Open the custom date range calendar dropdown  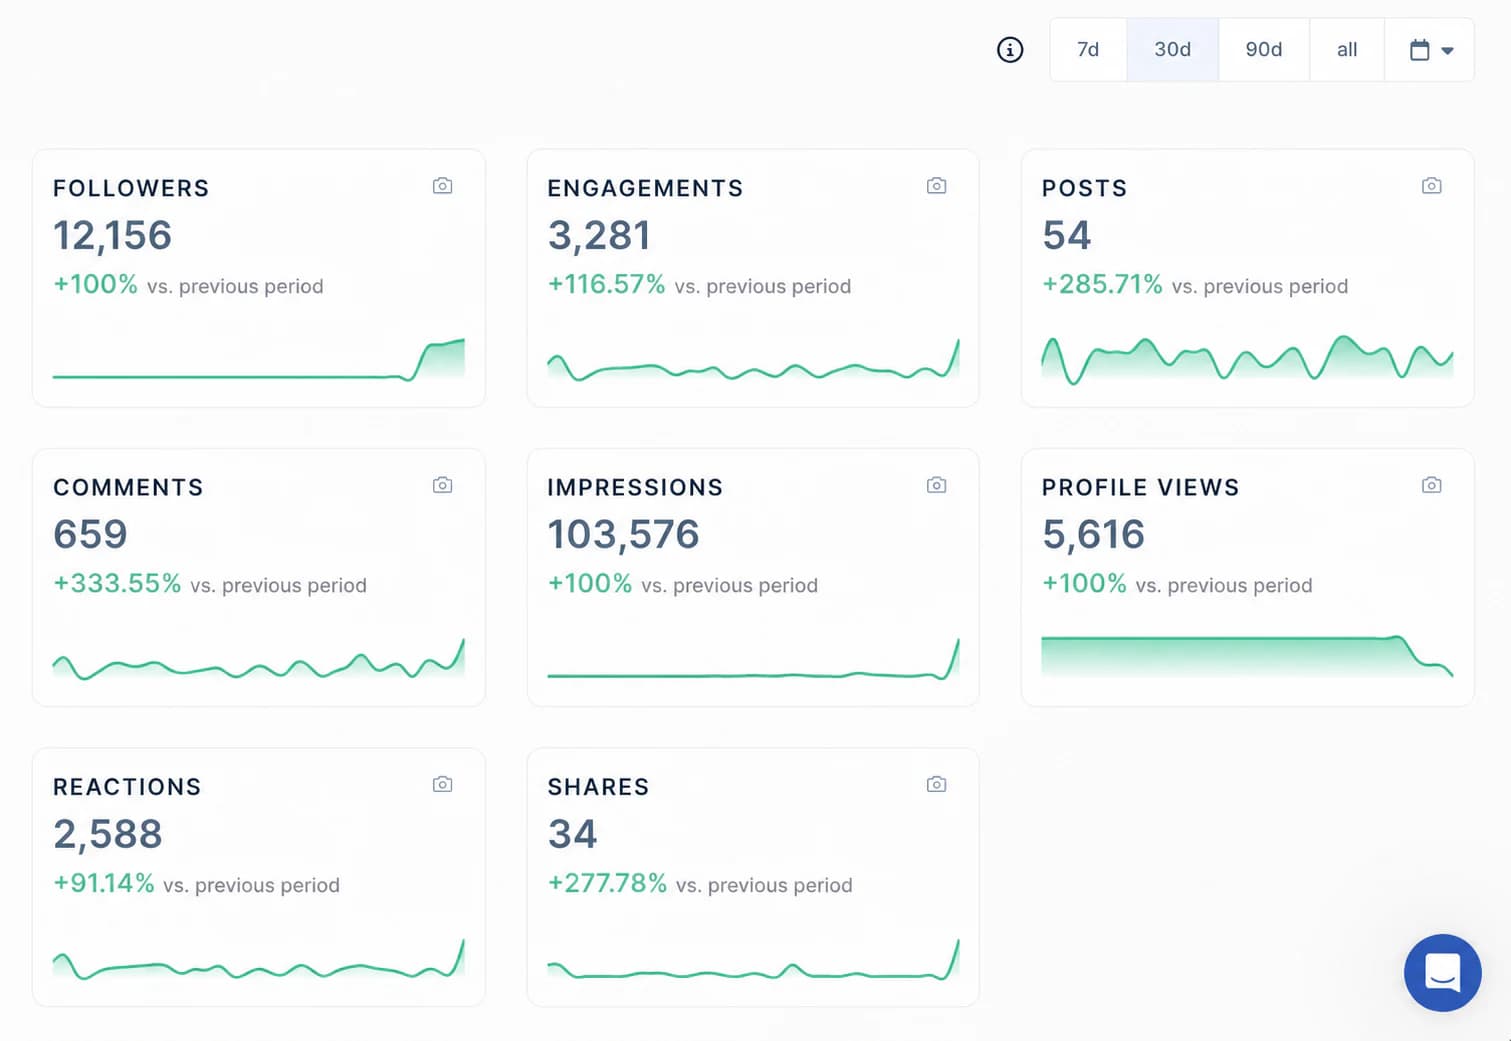click(1430, 49)
